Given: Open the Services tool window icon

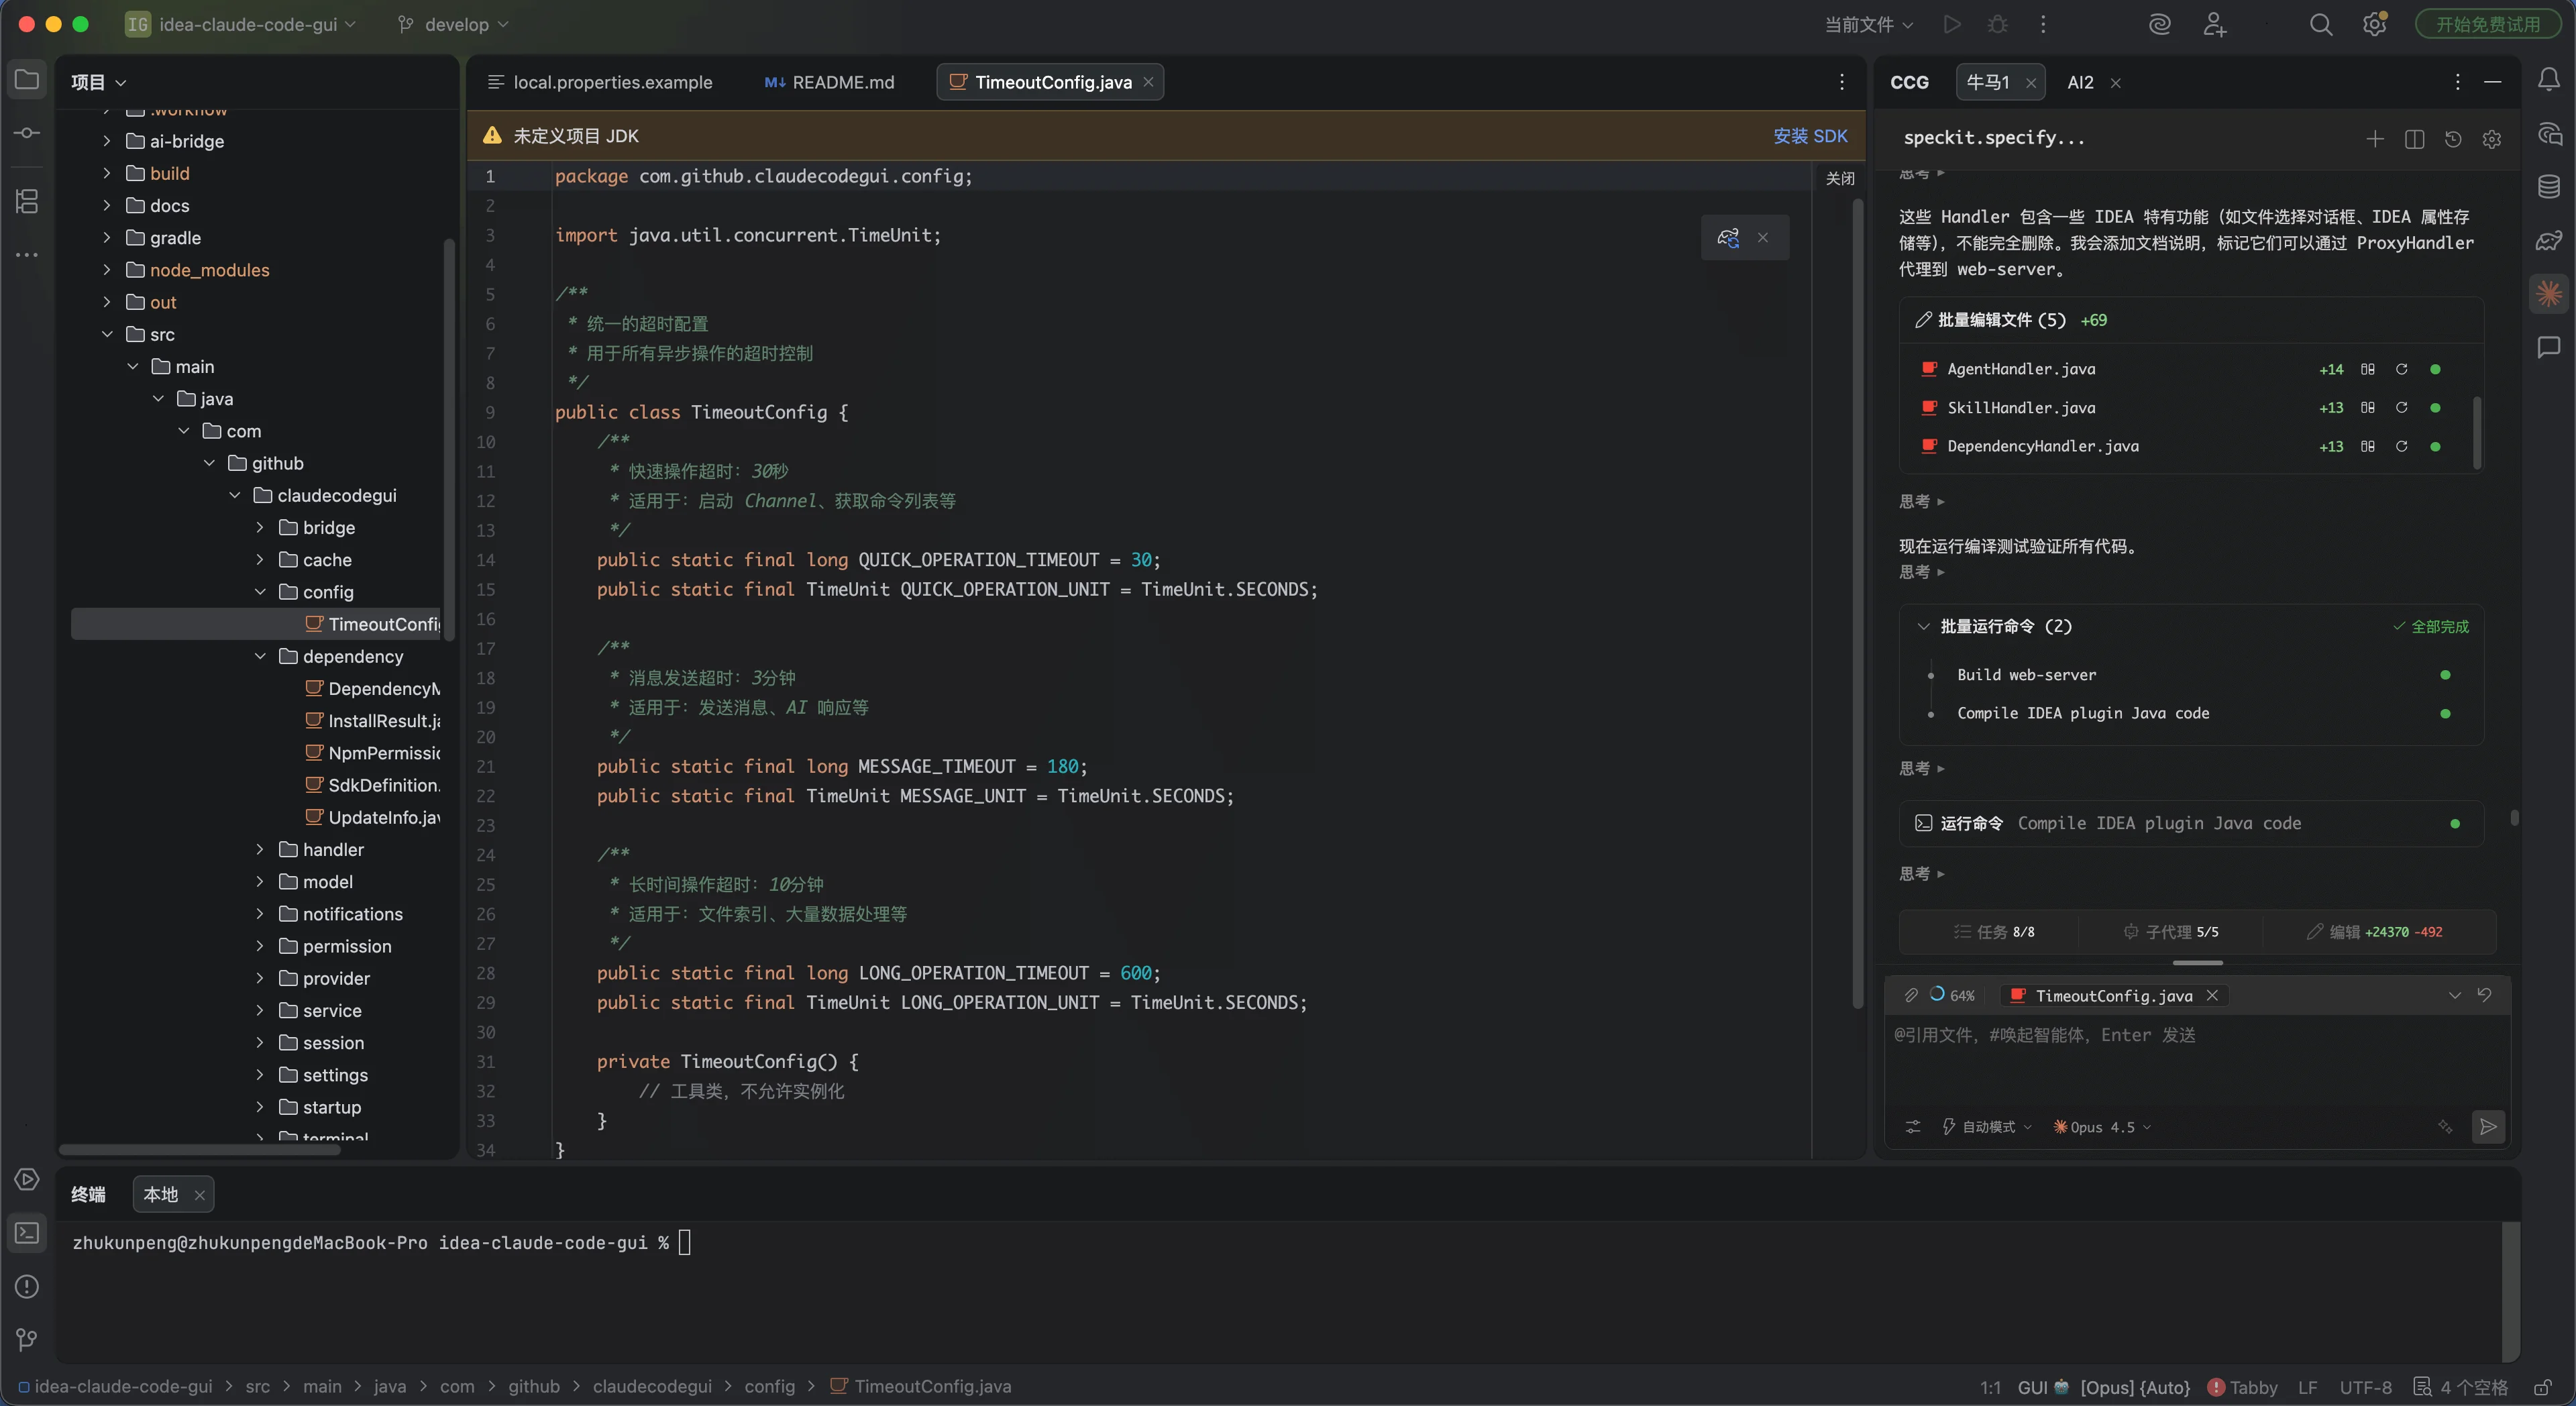Looking at the screenshot, I should (x=27, y=1179).
